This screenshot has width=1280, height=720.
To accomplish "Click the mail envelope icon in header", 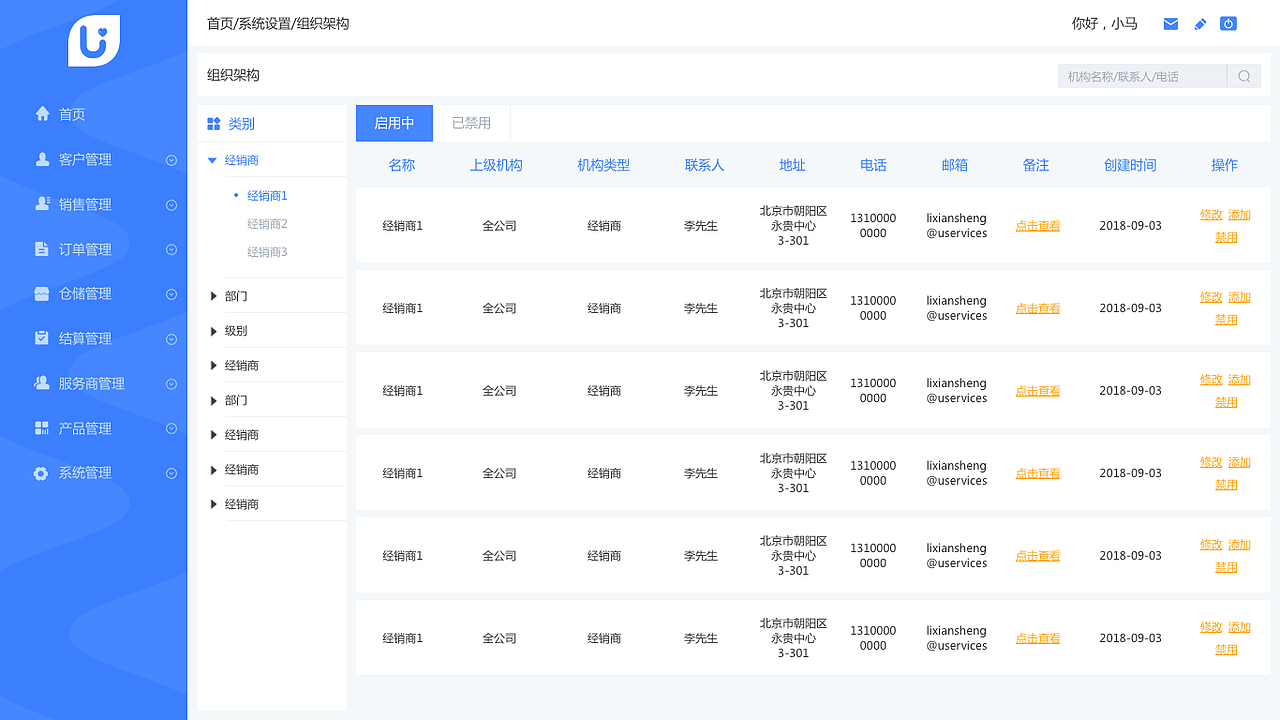I will click(1170, 24).
